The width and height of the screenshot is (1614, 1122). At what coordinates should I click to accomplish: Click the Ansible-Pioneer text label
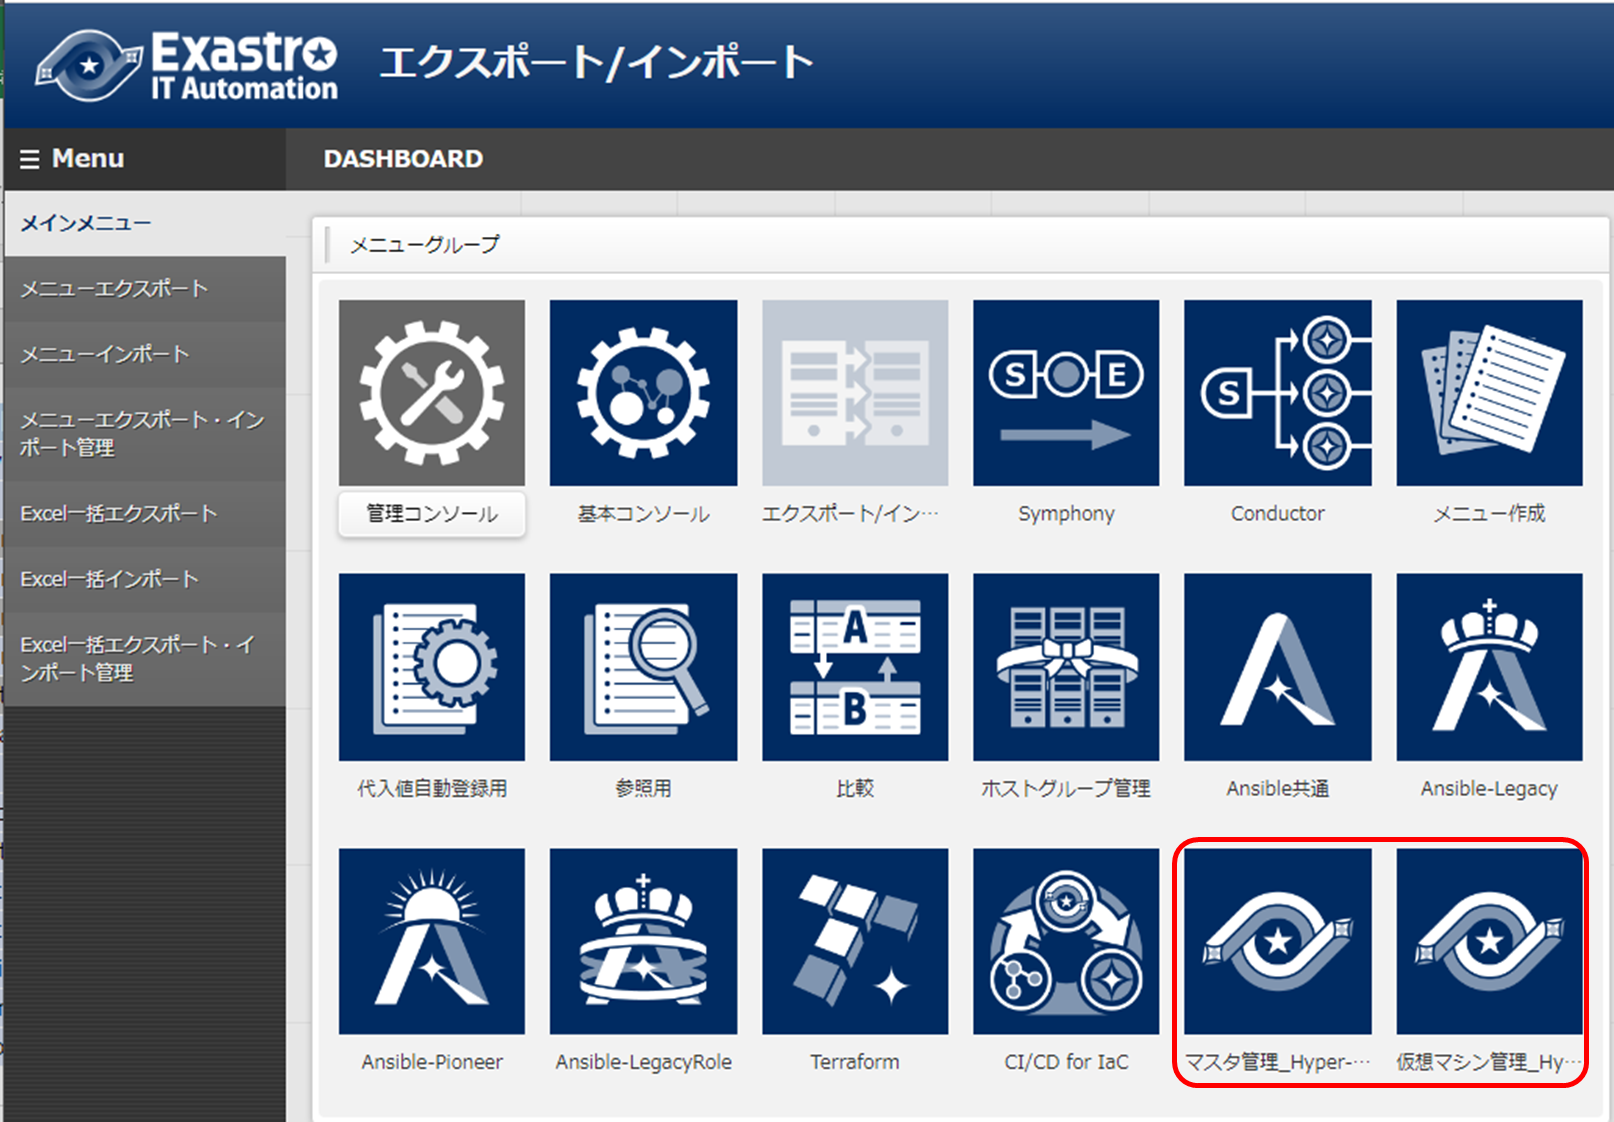tap(432, 1062)
